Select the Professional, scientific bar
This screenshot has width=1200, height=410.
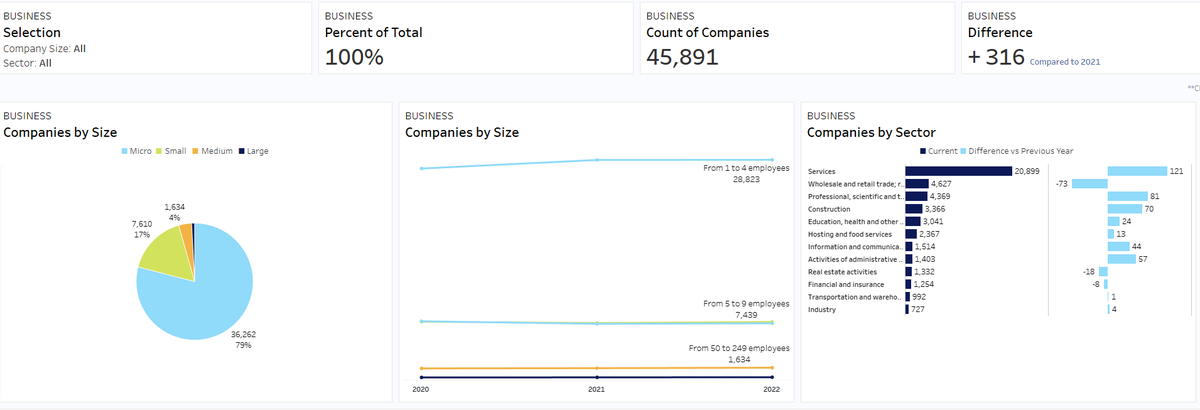pyautogui.click(x=916, y=196)
